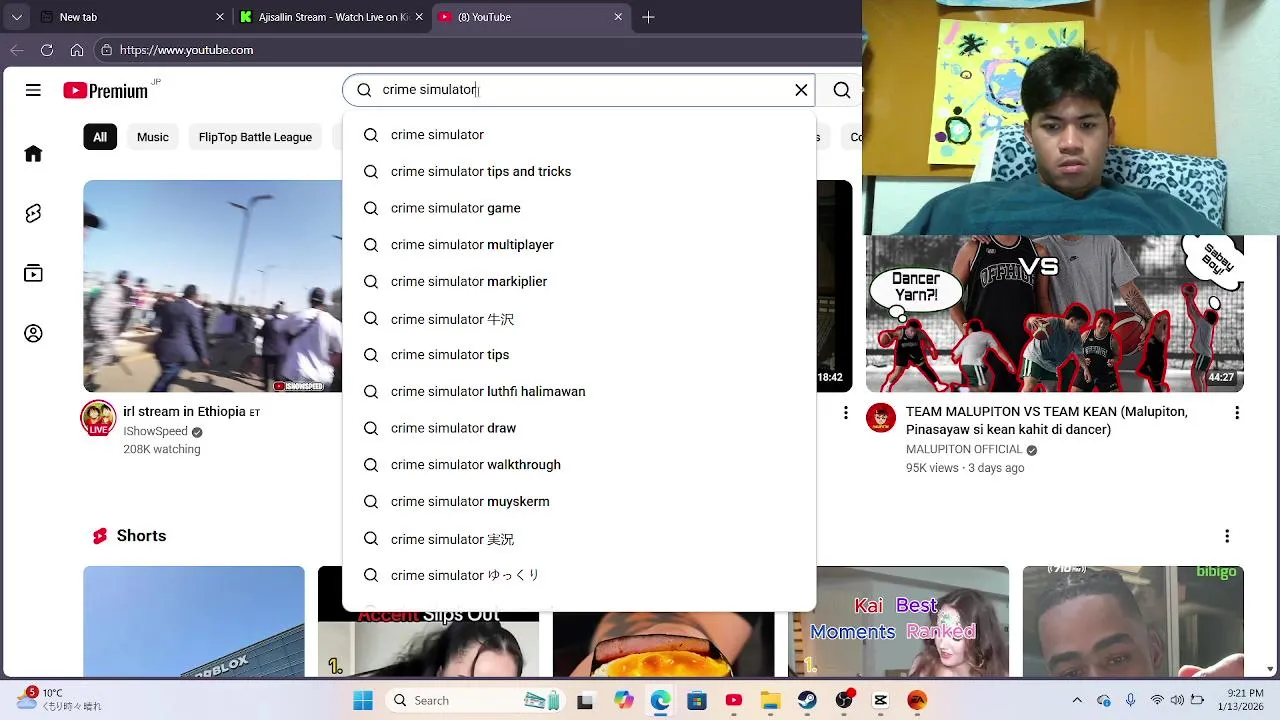This screenshot has height=720, width=1280.
Task: Open the You account sidebar icon
Action: click(x=33, y=333)
